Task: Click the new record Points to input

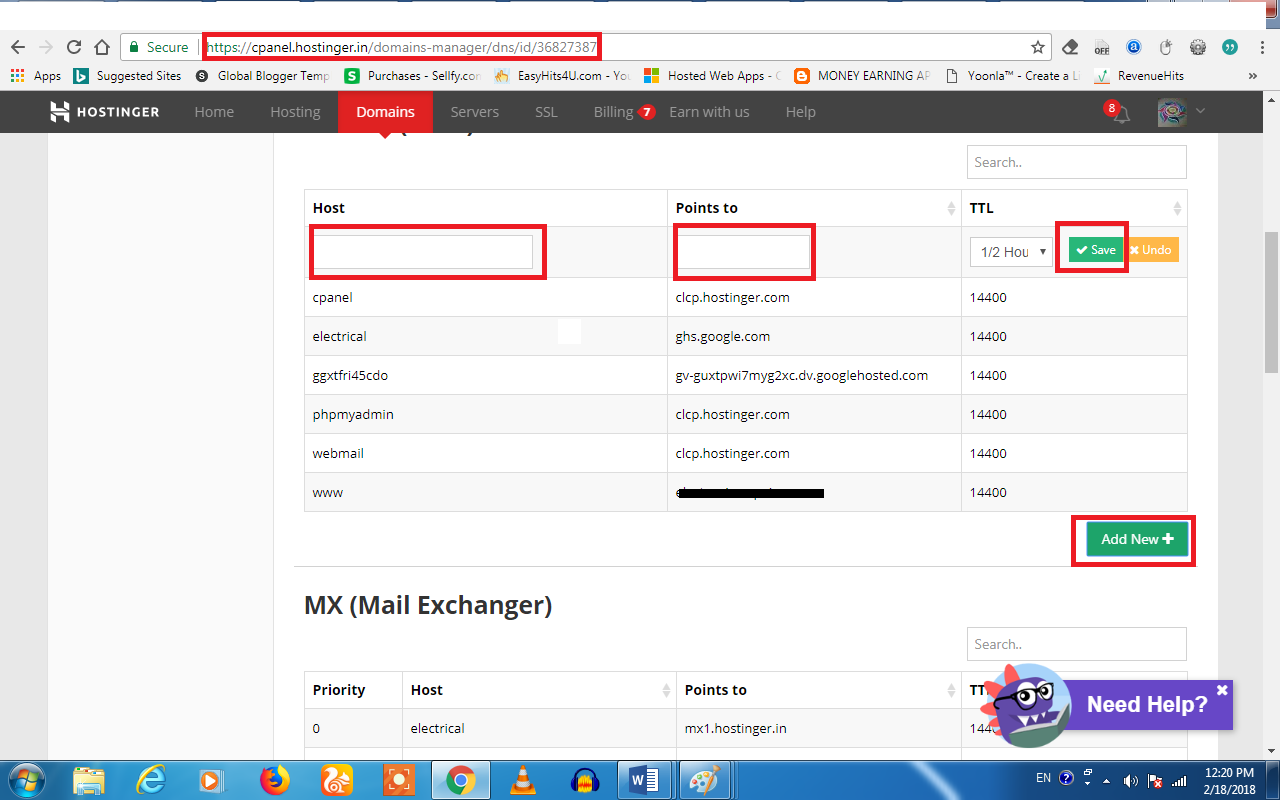Action: 744,252
